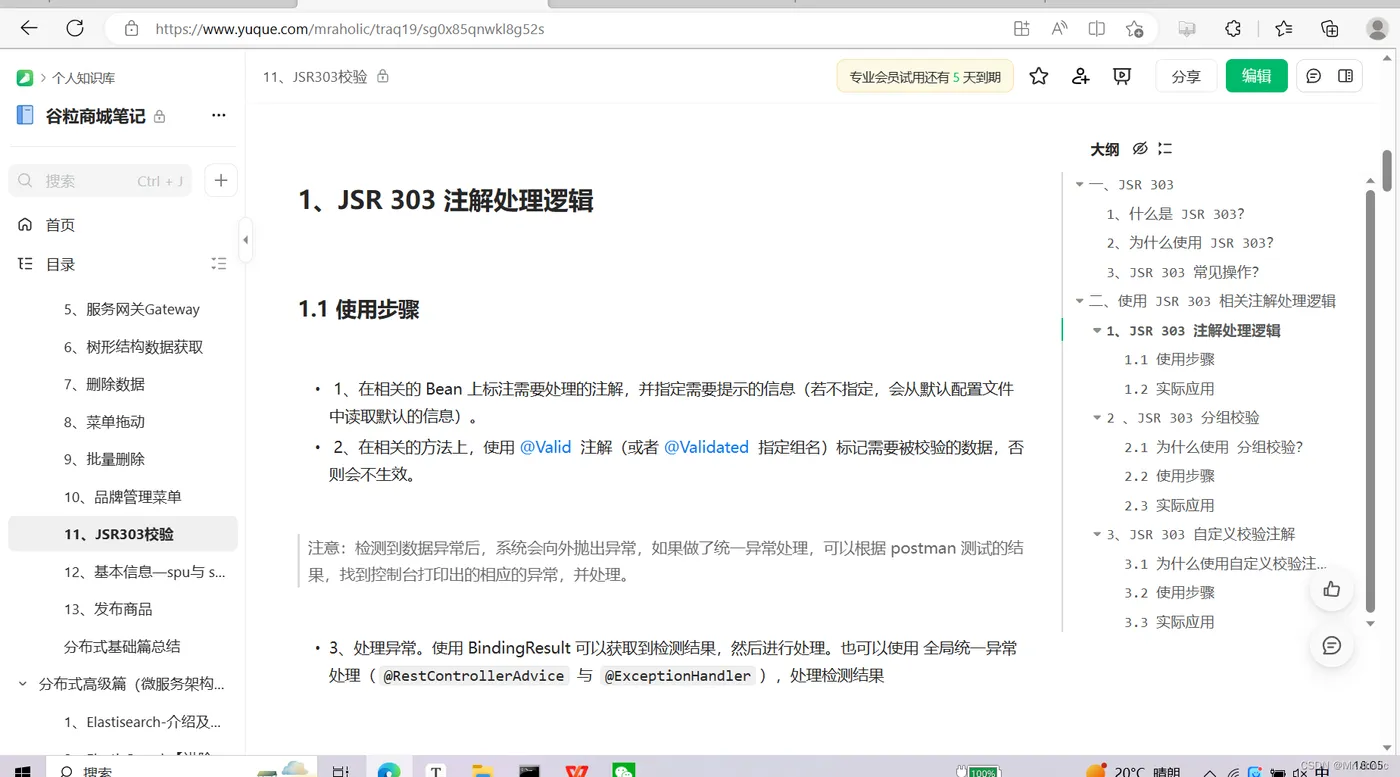Open the browser favorites list icon
Viewport: 1400px width, 777px height.
(x=1284, y=29)
